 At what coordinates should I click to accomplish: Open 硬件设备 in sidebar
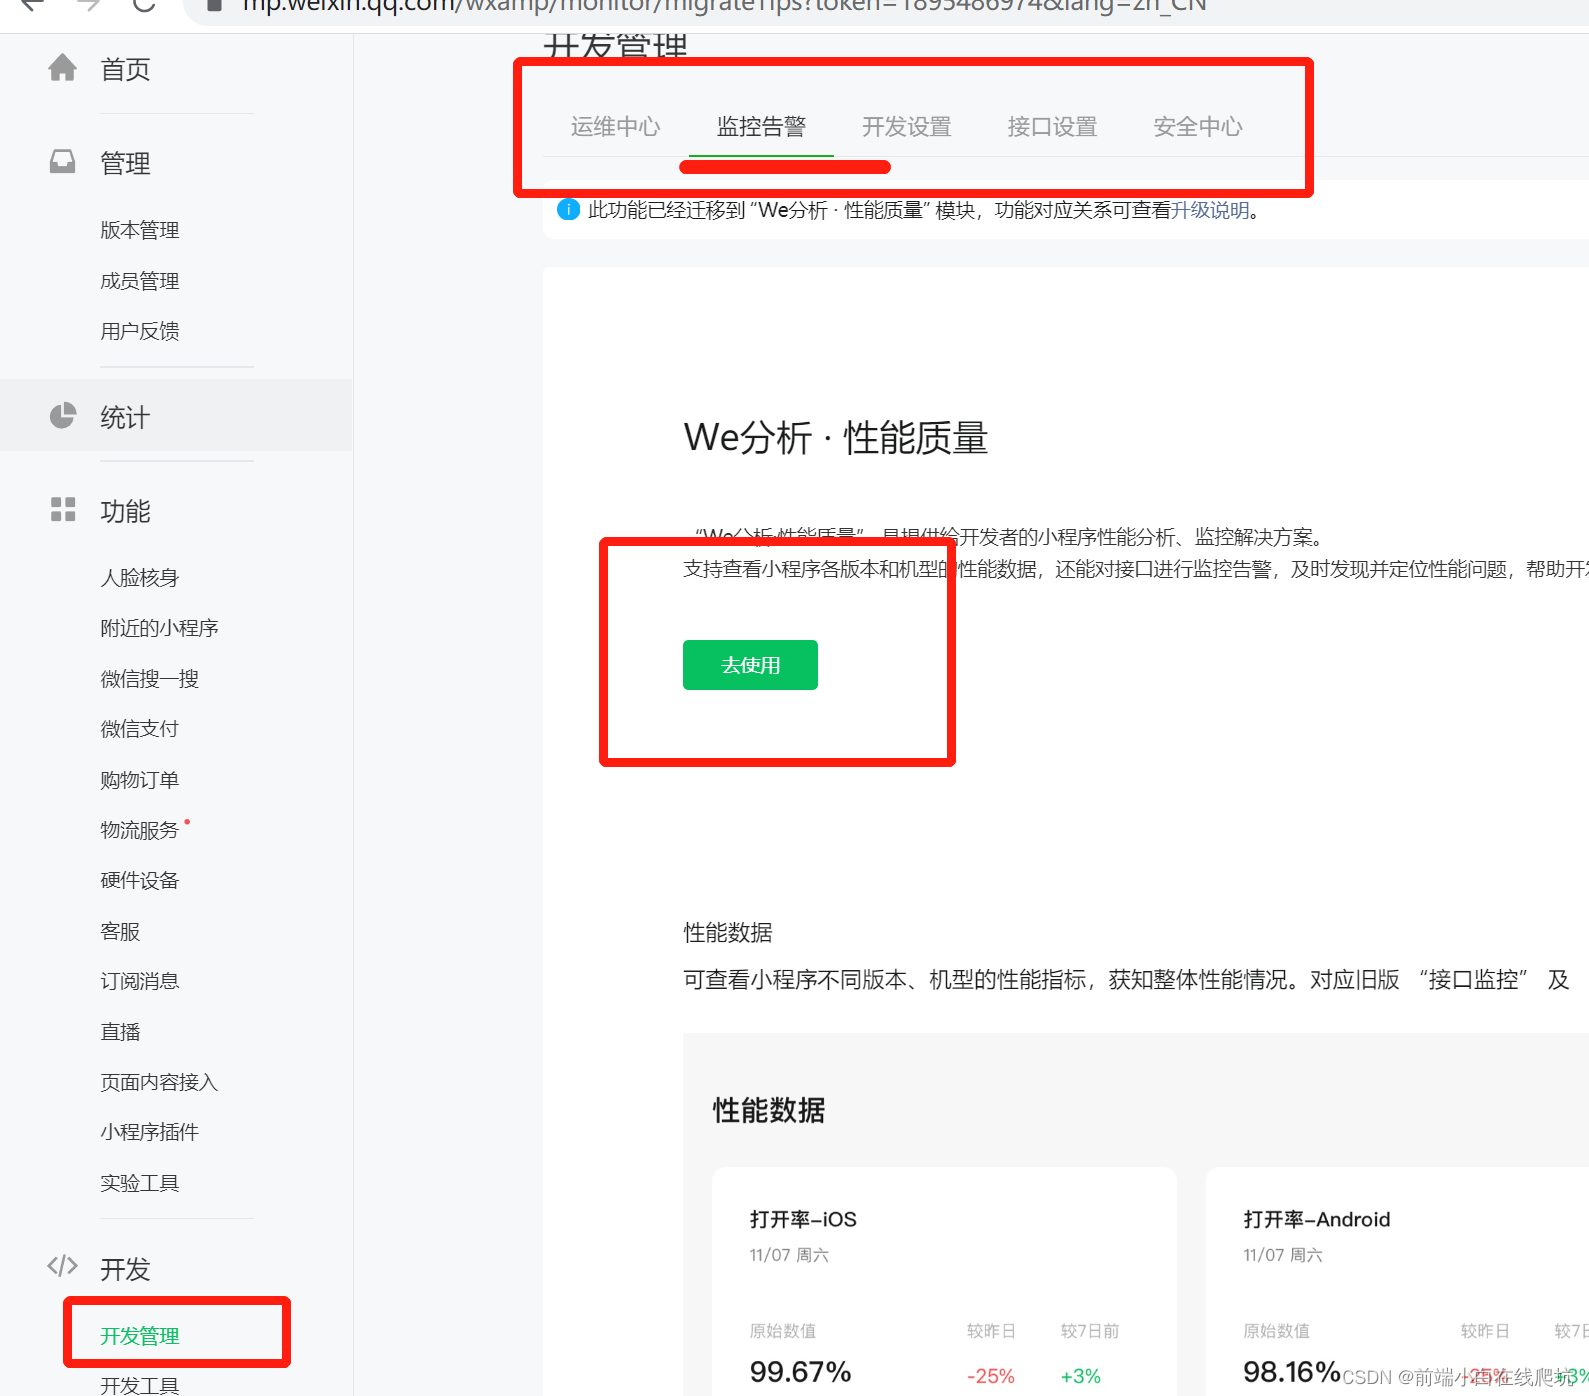(x=140, y=880)
